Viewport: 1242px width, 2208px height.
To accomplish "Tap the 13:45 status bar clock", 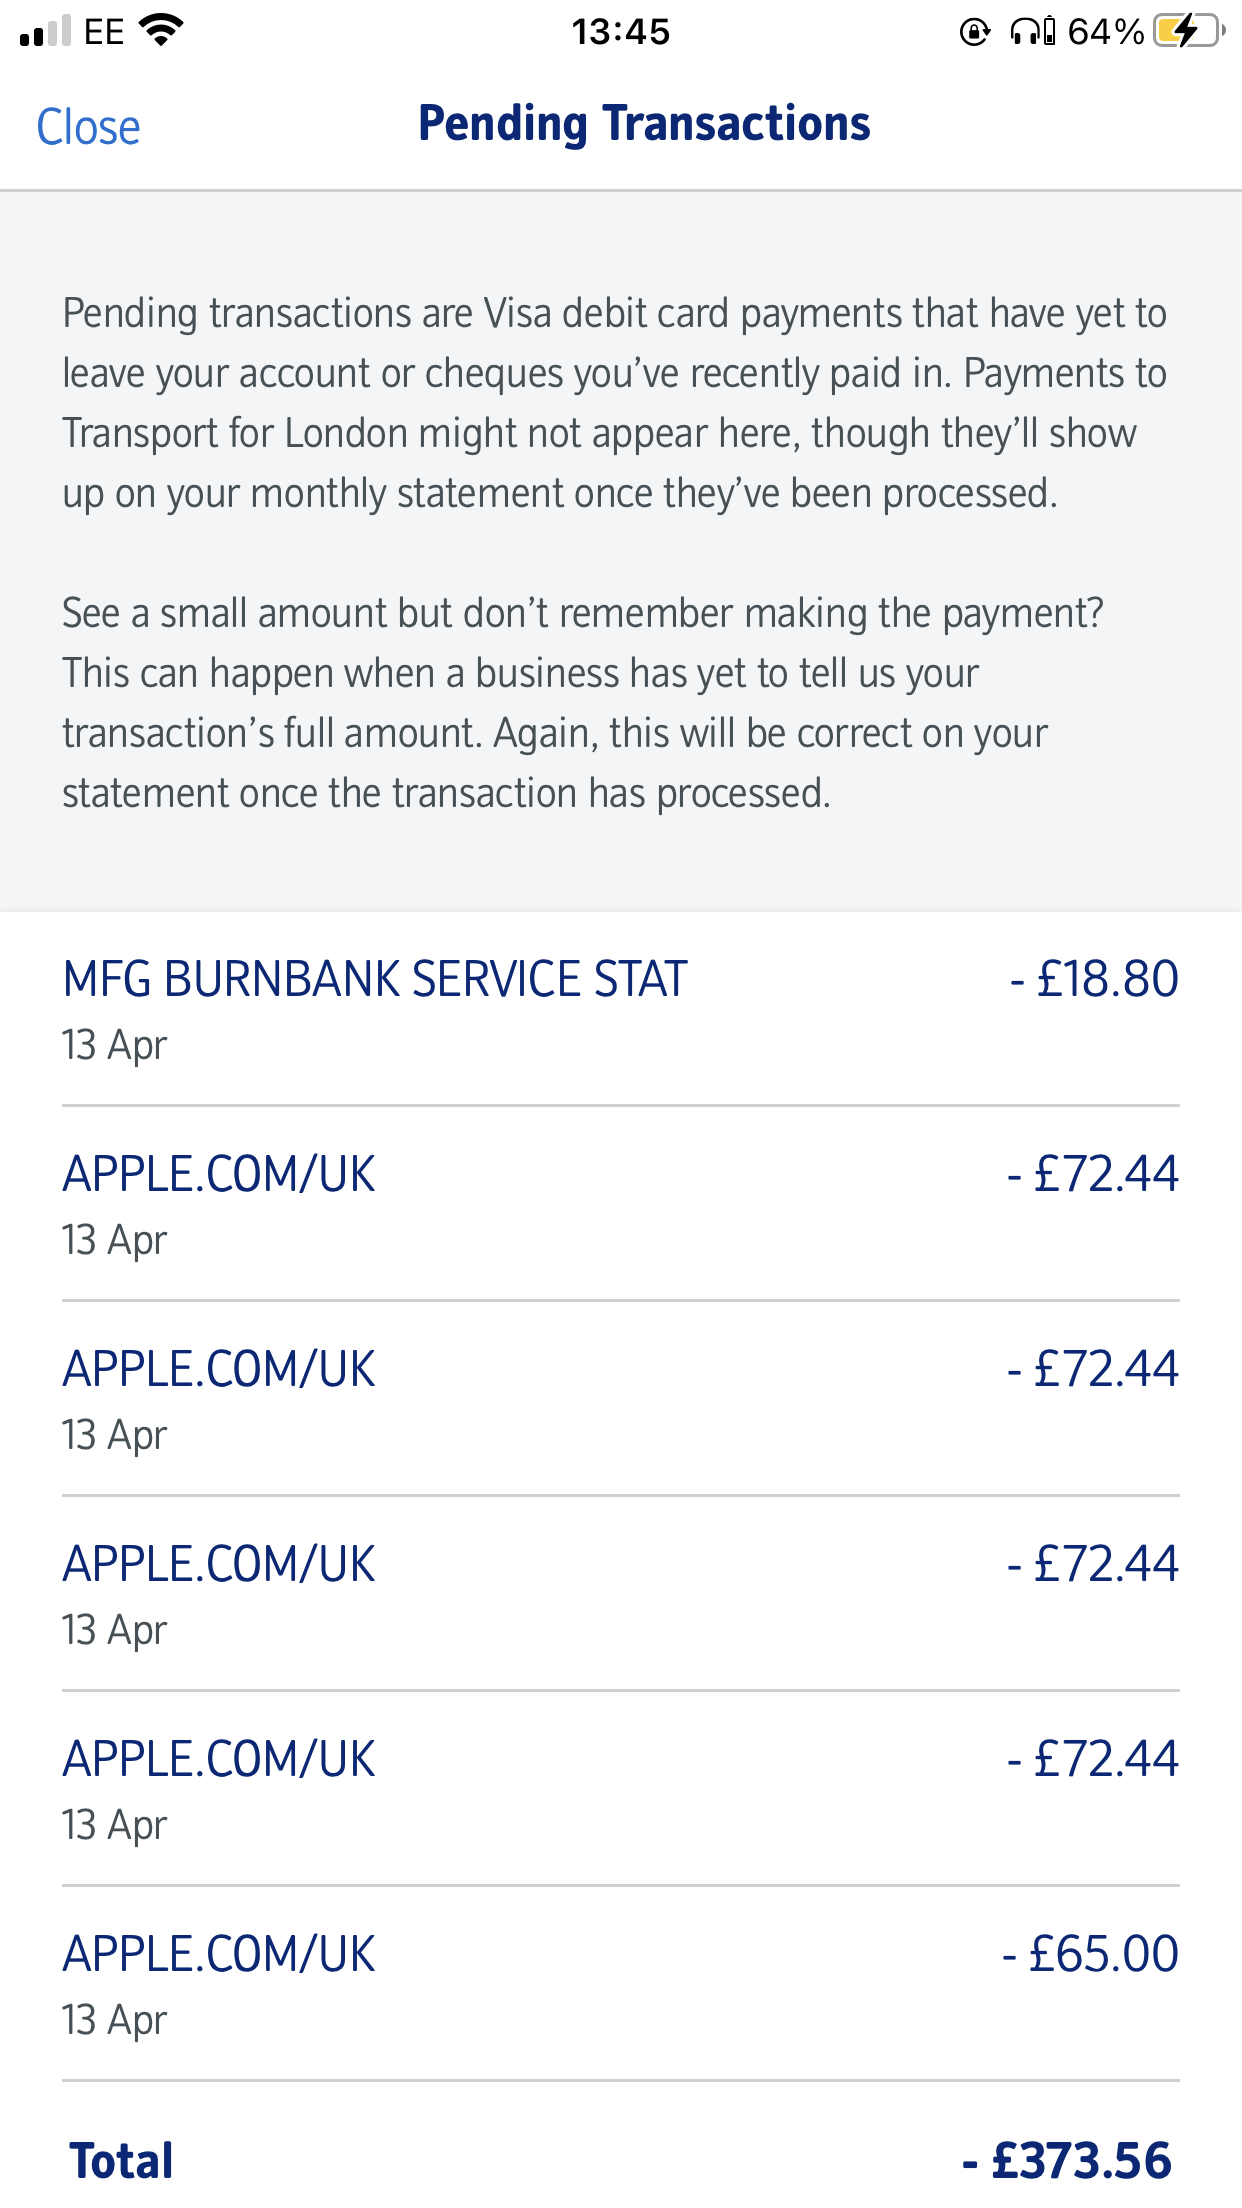I will (x=620, y=32).
